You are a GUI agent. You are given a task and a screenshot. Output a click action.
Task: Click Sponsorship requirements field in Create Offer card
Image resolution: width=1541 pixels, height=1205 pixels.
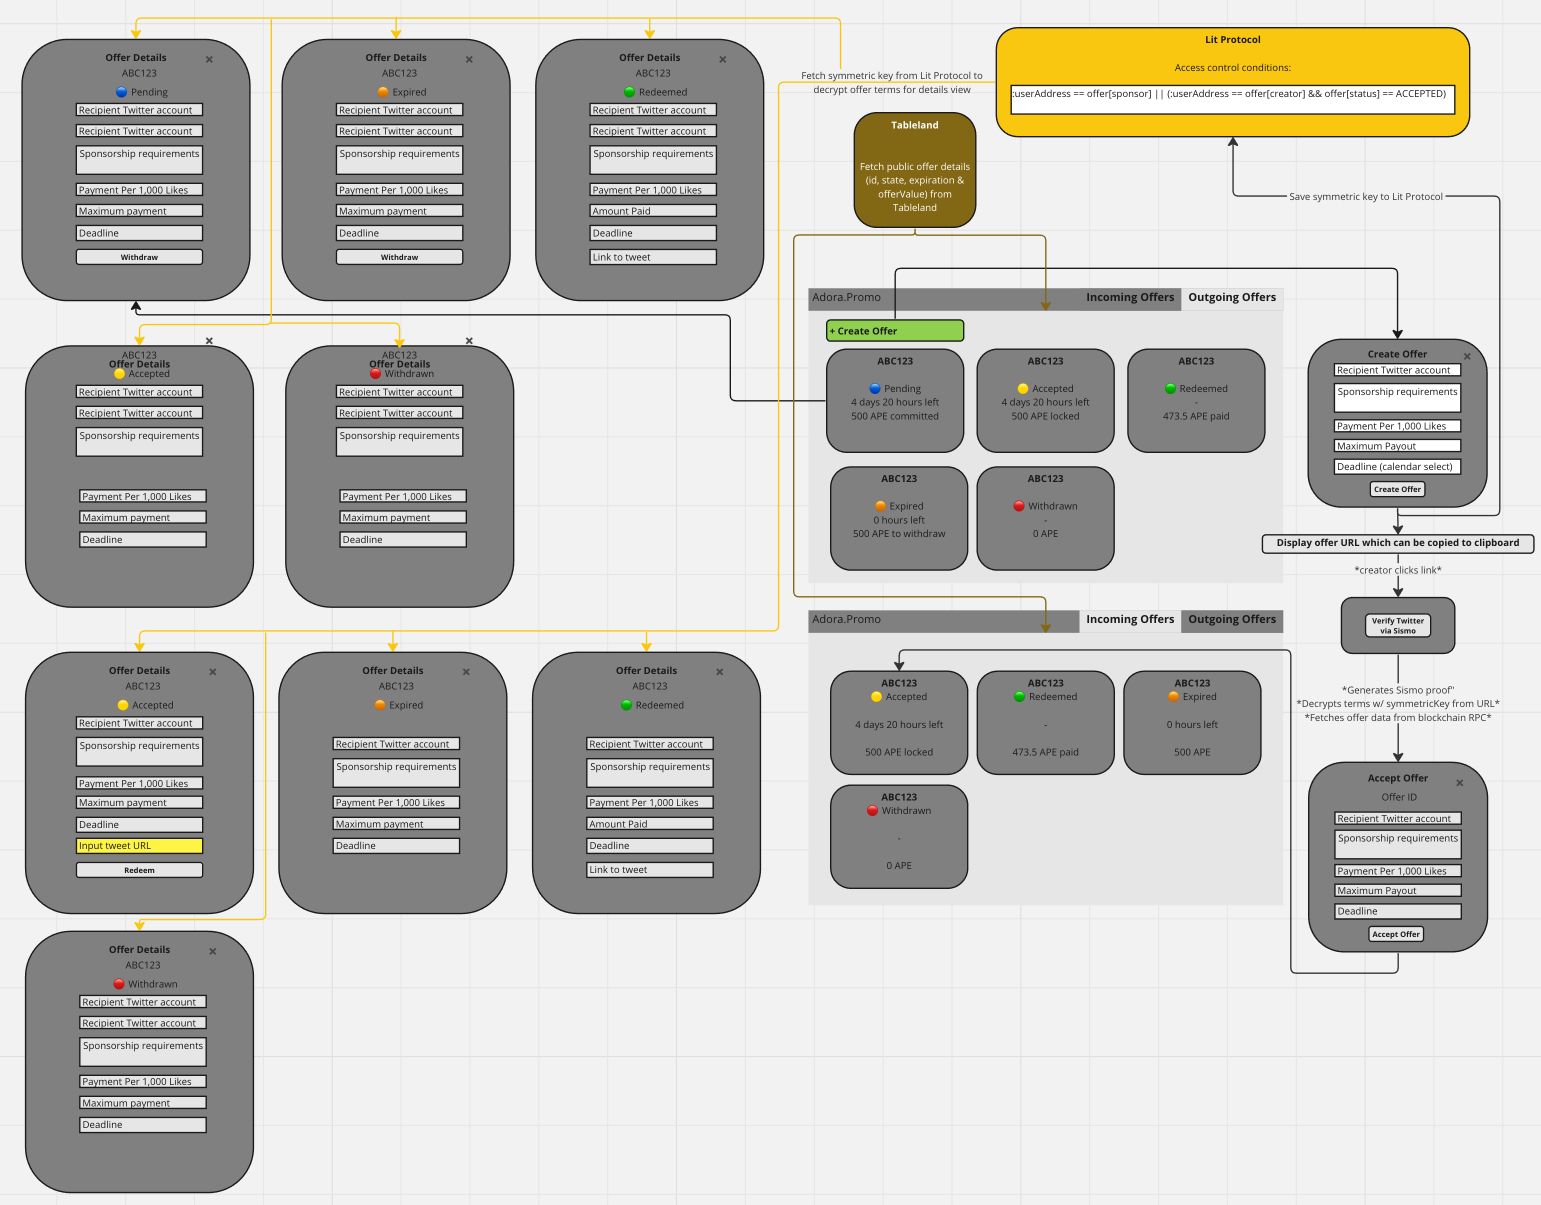[x=1397, y=398]
